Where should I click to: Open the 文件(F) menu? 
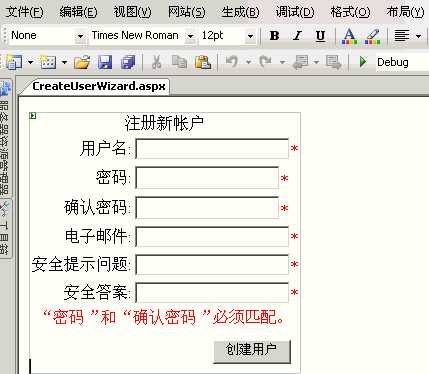point(25,12)
